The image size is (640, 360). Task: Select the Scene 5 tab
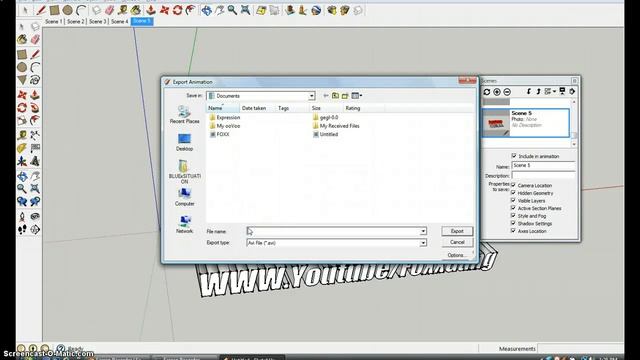(142, 21)
